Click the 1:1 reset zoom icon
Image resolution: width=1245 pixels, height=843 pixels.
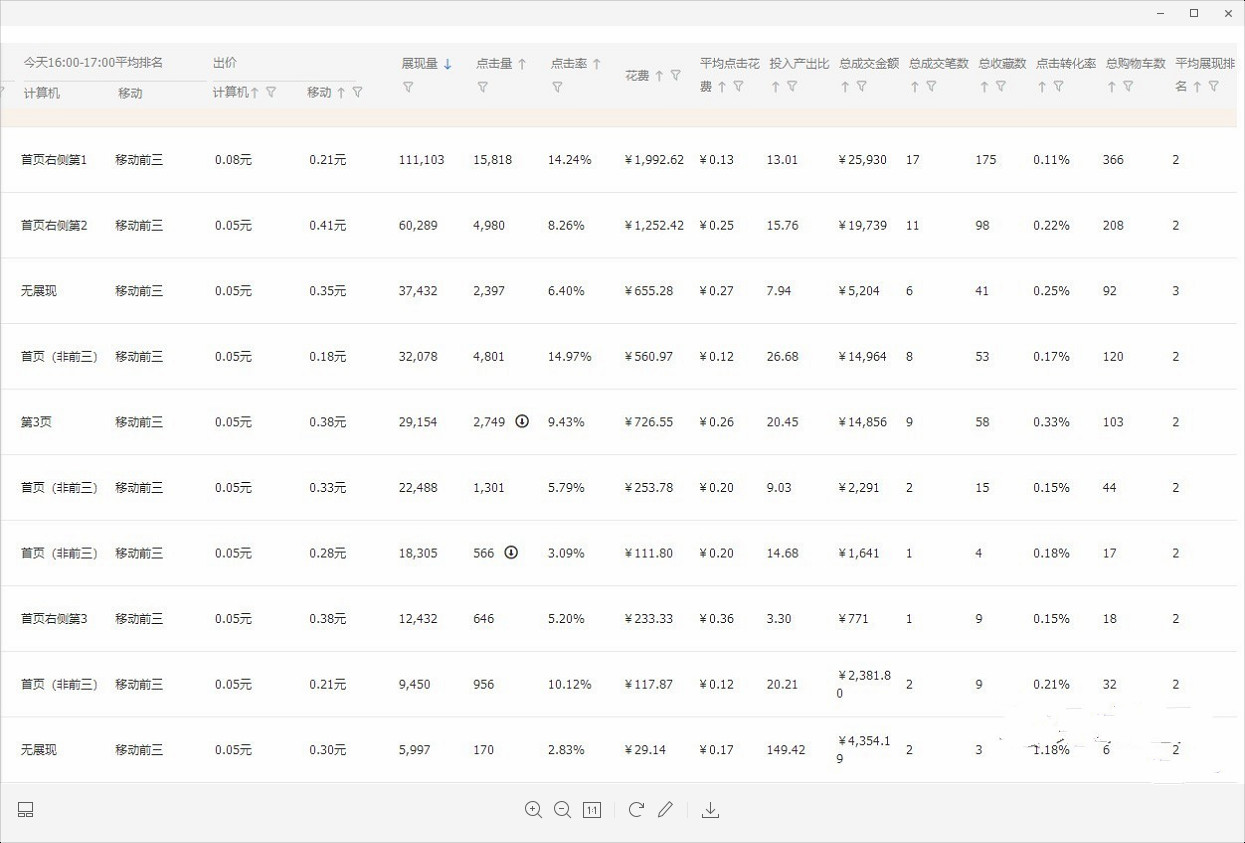[x=591, y=810]
